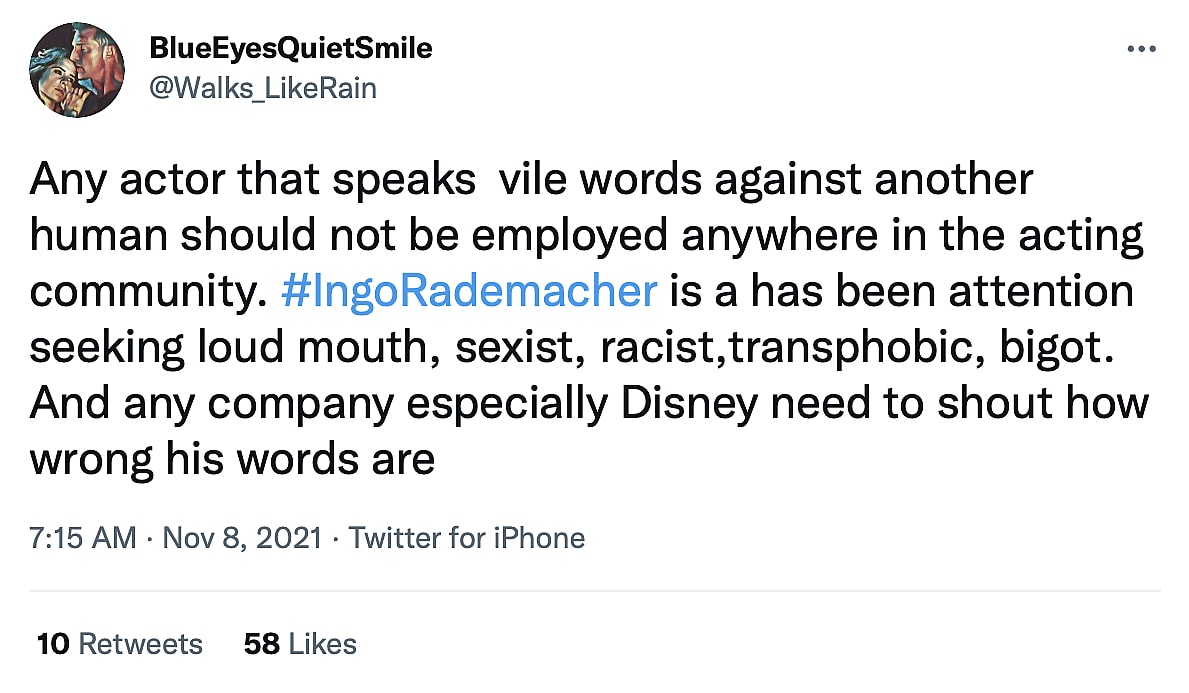
Task: Open the Twitter for iPhone source link
Action: 466,538
